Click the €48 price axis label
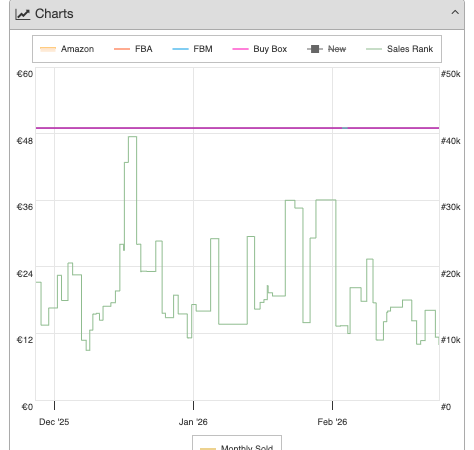Viewport: 474px width, 450px height. coord(25,141)
